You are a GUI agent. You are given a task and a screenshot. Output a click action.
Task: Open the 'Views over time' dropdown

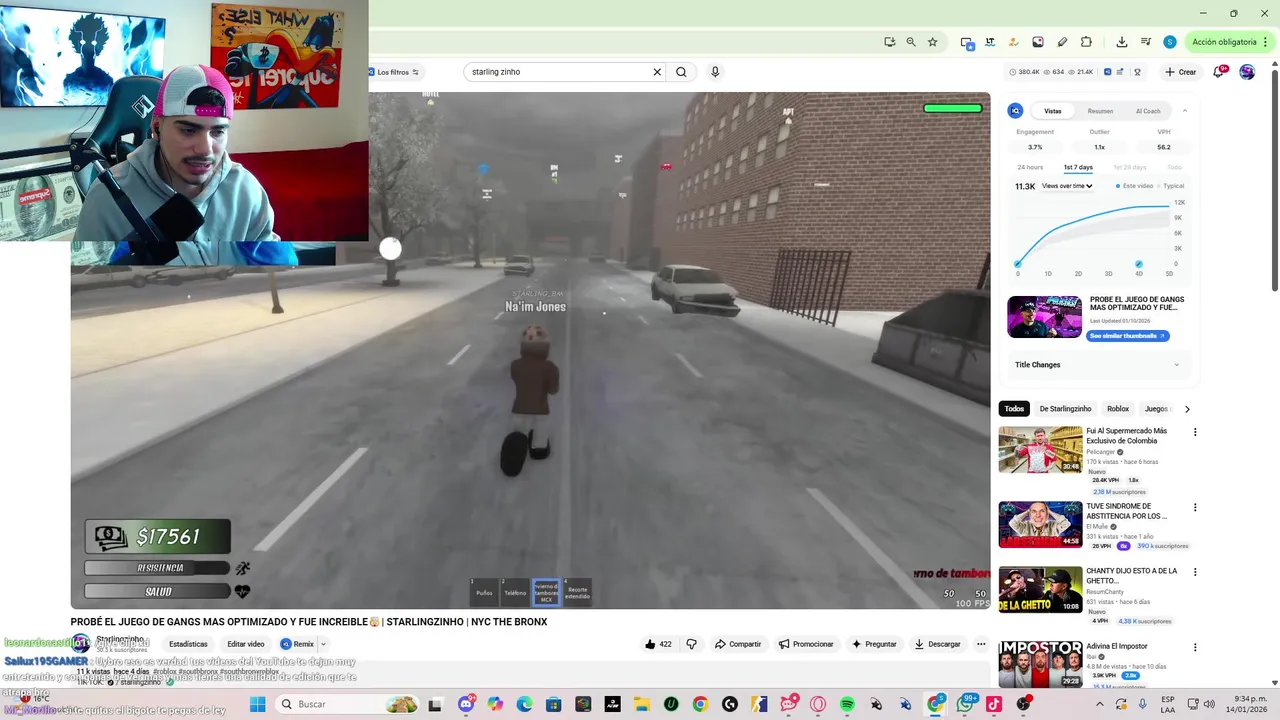[1067, 186]
